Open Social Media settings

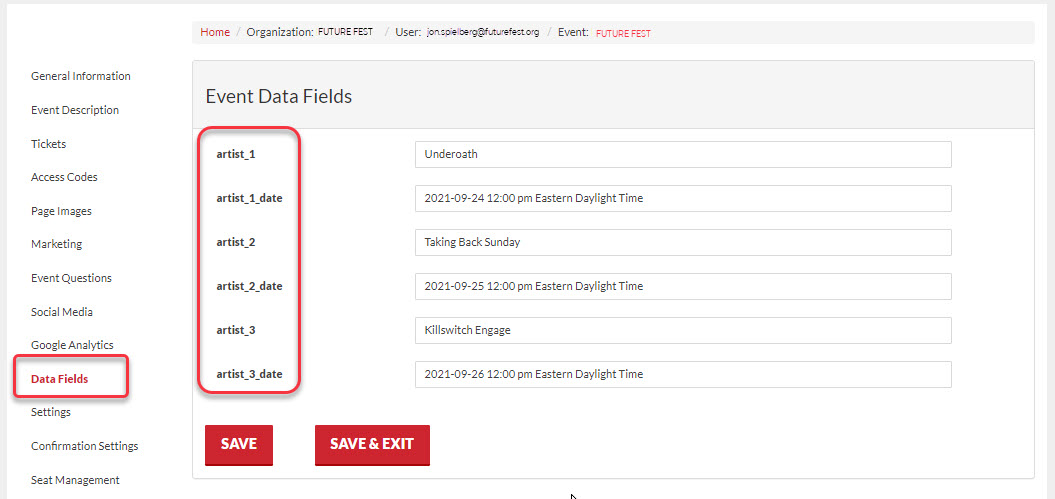(62, 311)
